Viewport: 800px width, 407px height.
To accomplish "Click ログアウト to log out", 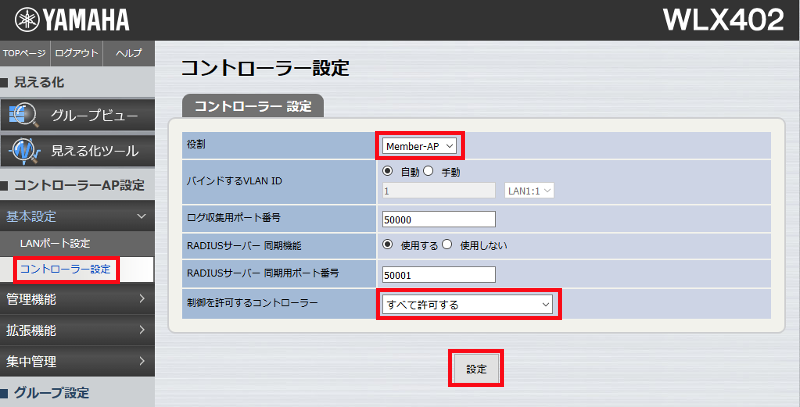I will tap(77, 53).
